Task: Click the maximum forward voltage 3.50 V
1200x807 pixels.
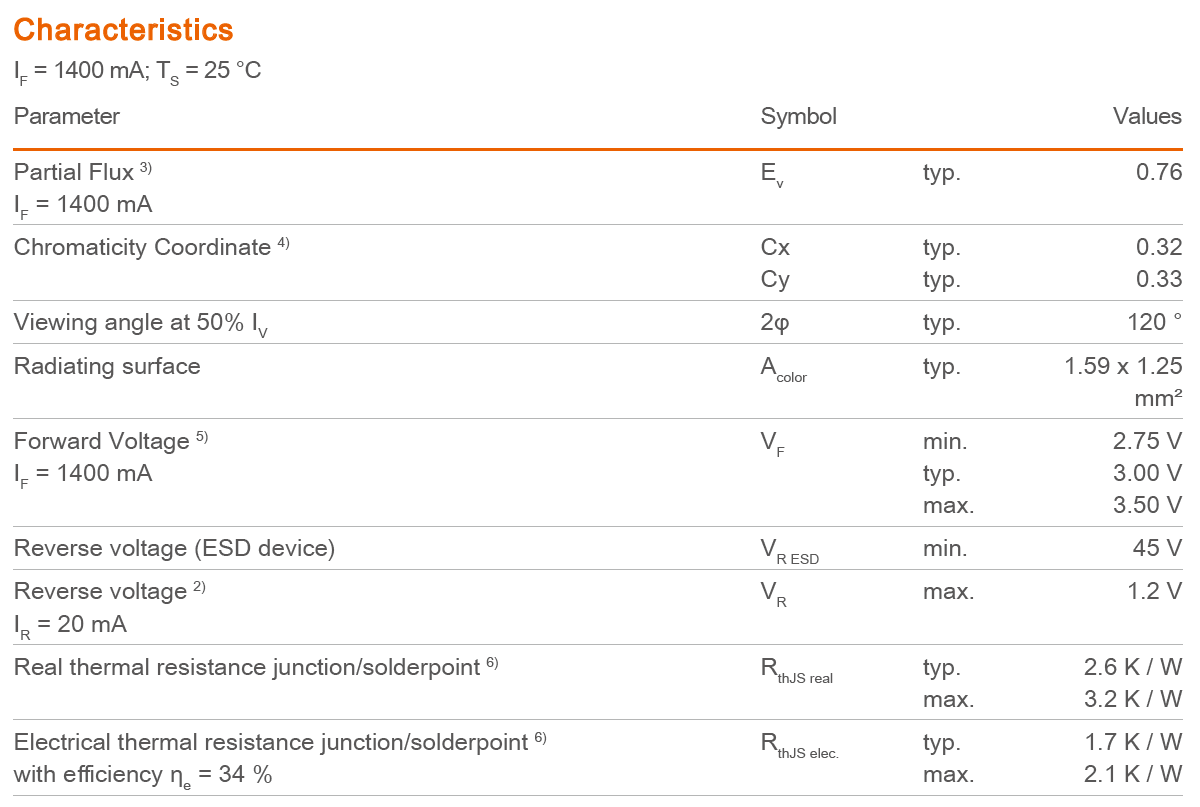Action: (1147, 505)
